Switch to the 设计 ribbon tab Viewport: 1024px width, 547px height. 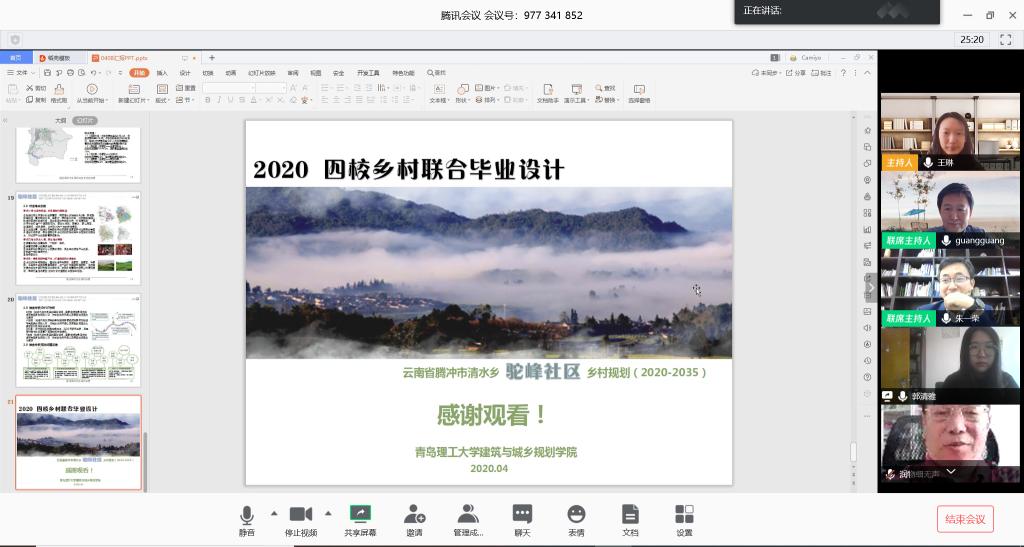[x=185, y=73]
